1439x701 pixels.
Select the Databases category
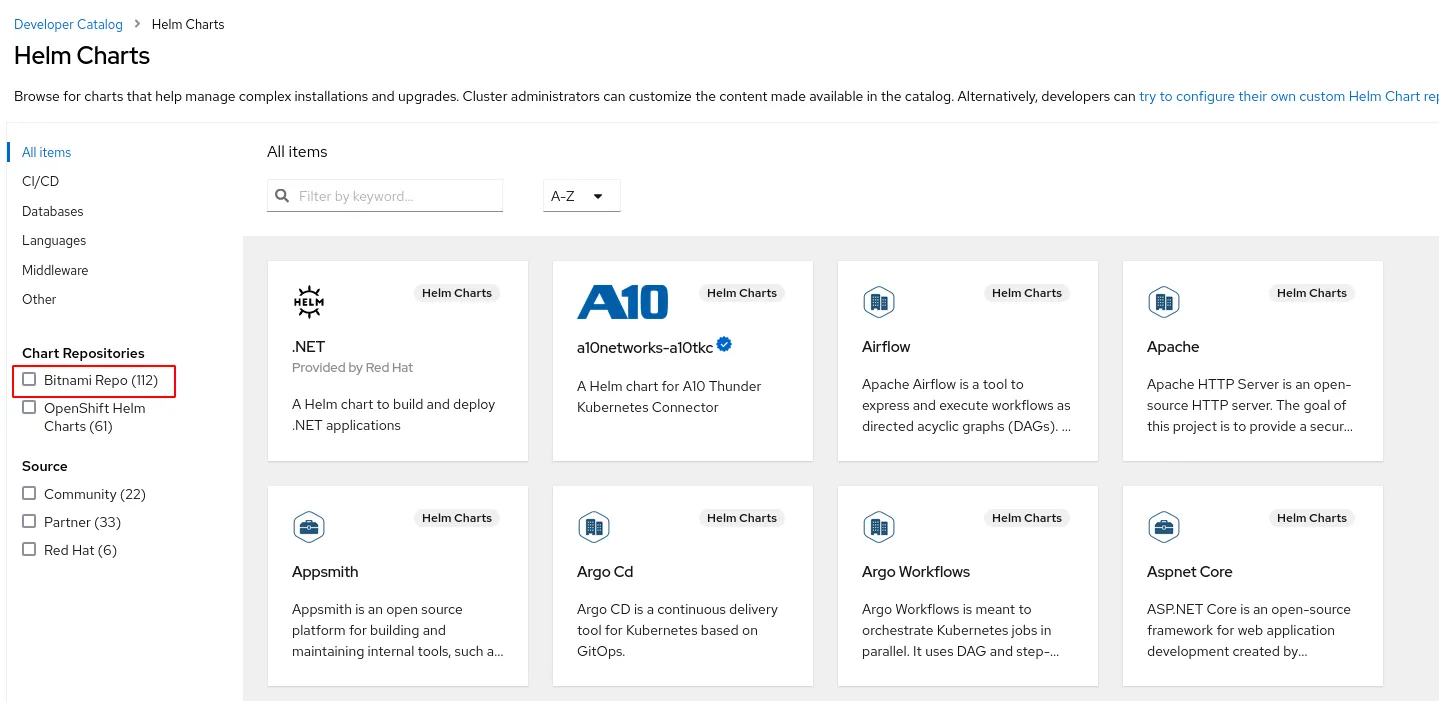click(53, 211)
